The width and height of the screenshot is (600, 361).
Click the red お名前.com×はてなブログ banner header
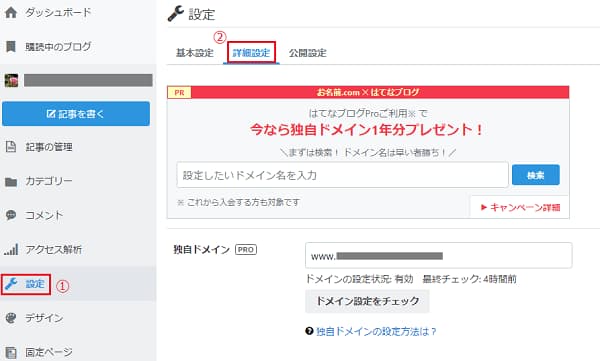pos(368,92)
